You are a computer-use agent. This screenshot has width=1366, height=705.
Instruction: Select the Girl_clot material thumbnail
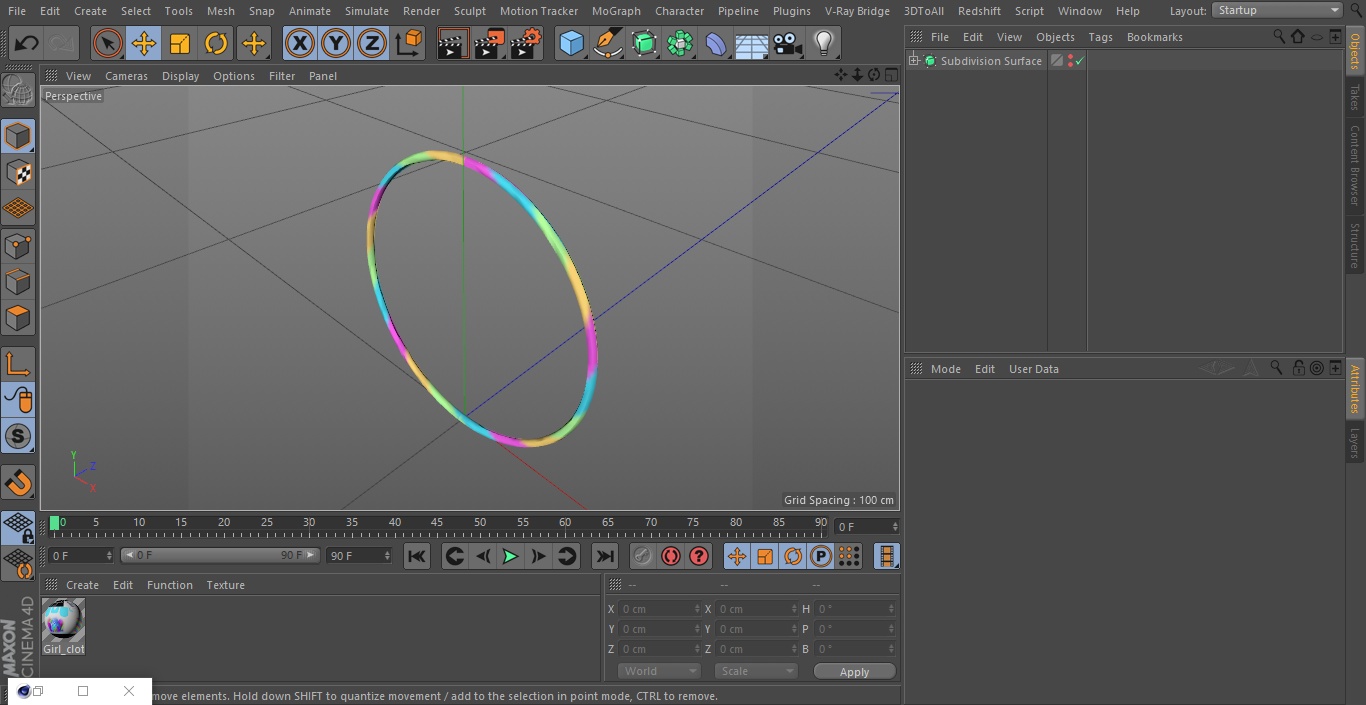pos(63,621)
